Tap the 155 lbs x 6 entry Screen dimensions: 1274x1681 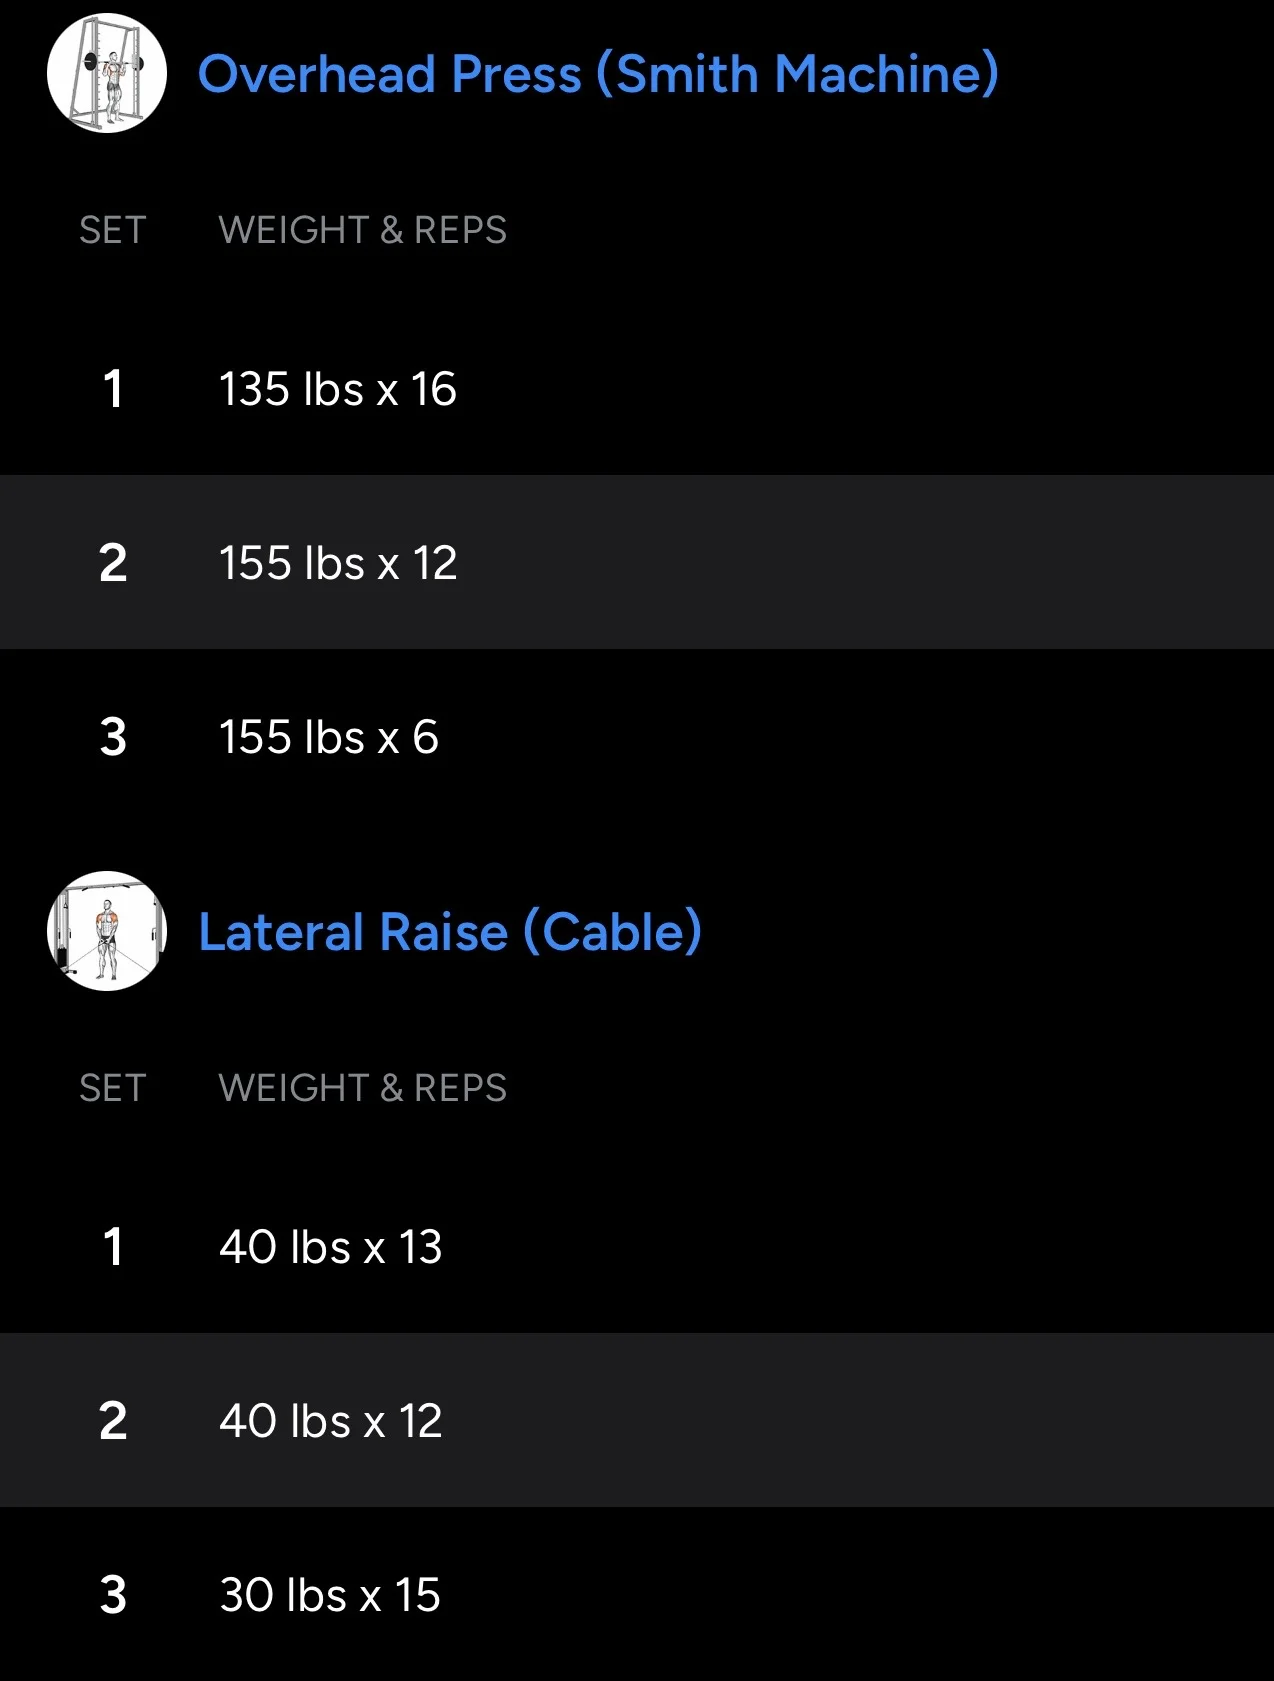pos(329,737)
